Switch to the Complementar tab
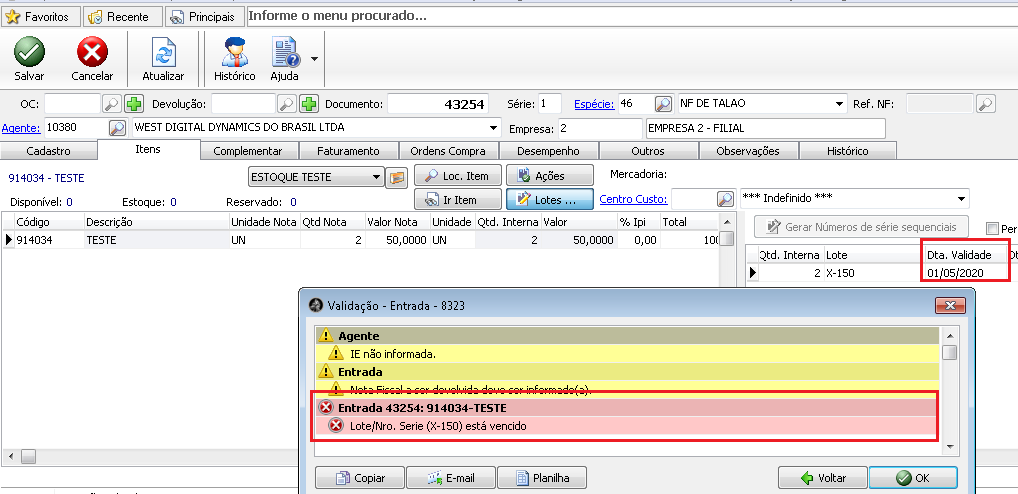Image resolution: width=1018 pixels, height=494 pixels. point(248,151)
